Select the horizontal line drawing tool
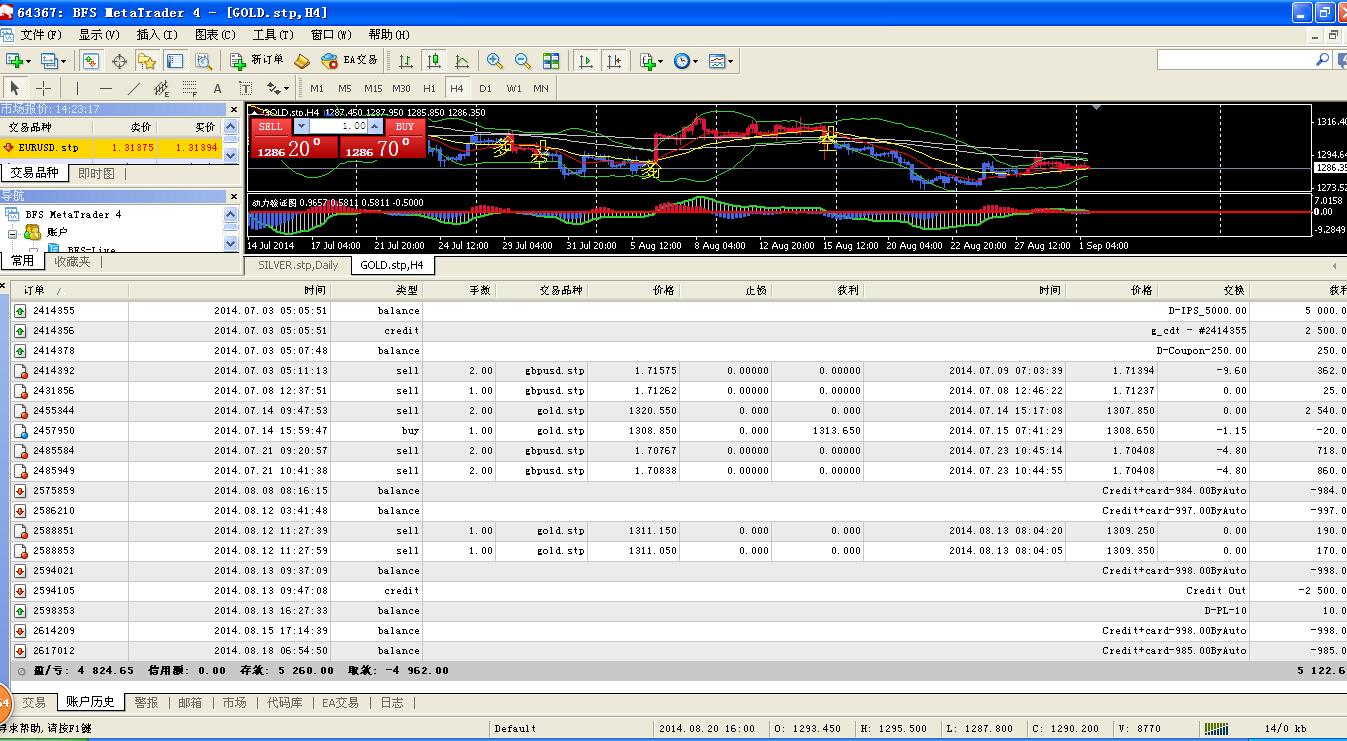 (105, 88)
